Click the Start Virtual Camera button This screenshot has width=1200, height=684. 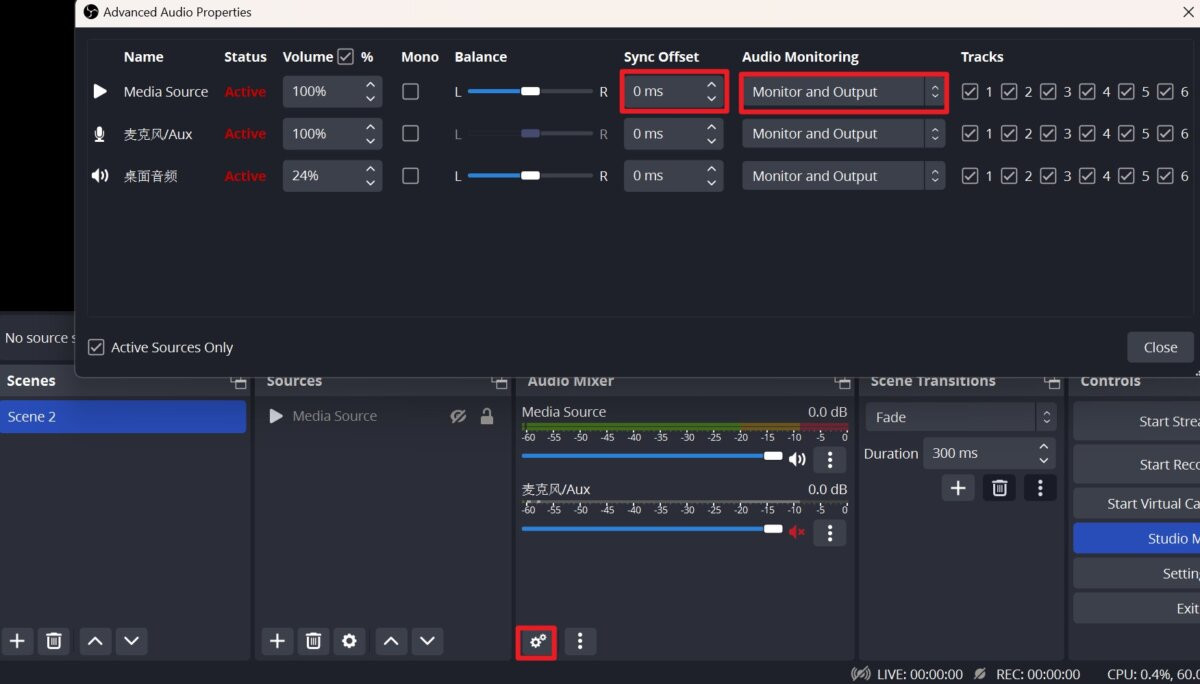1150,503
